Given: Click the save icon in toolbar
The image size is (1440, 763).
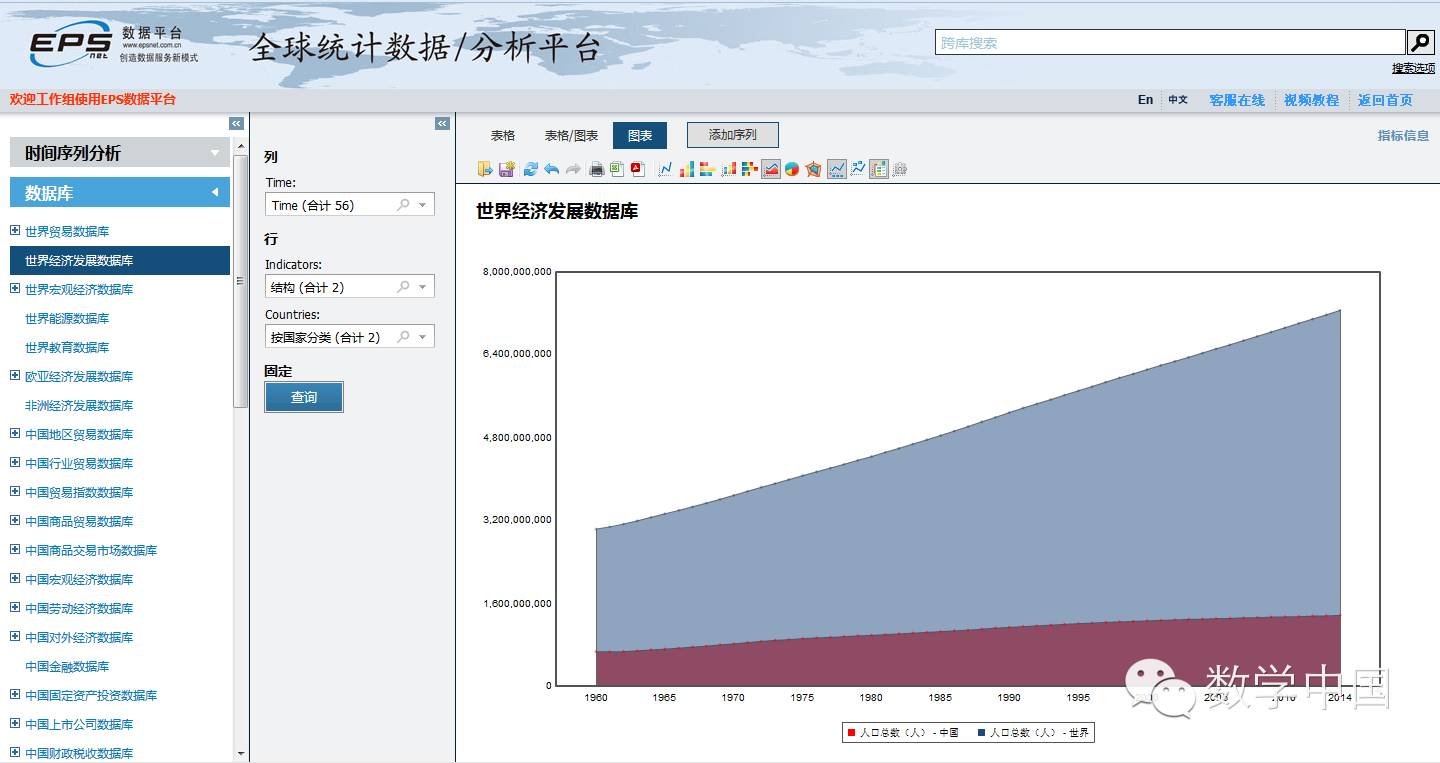Looking at the screenshot, I should (507, 169).
